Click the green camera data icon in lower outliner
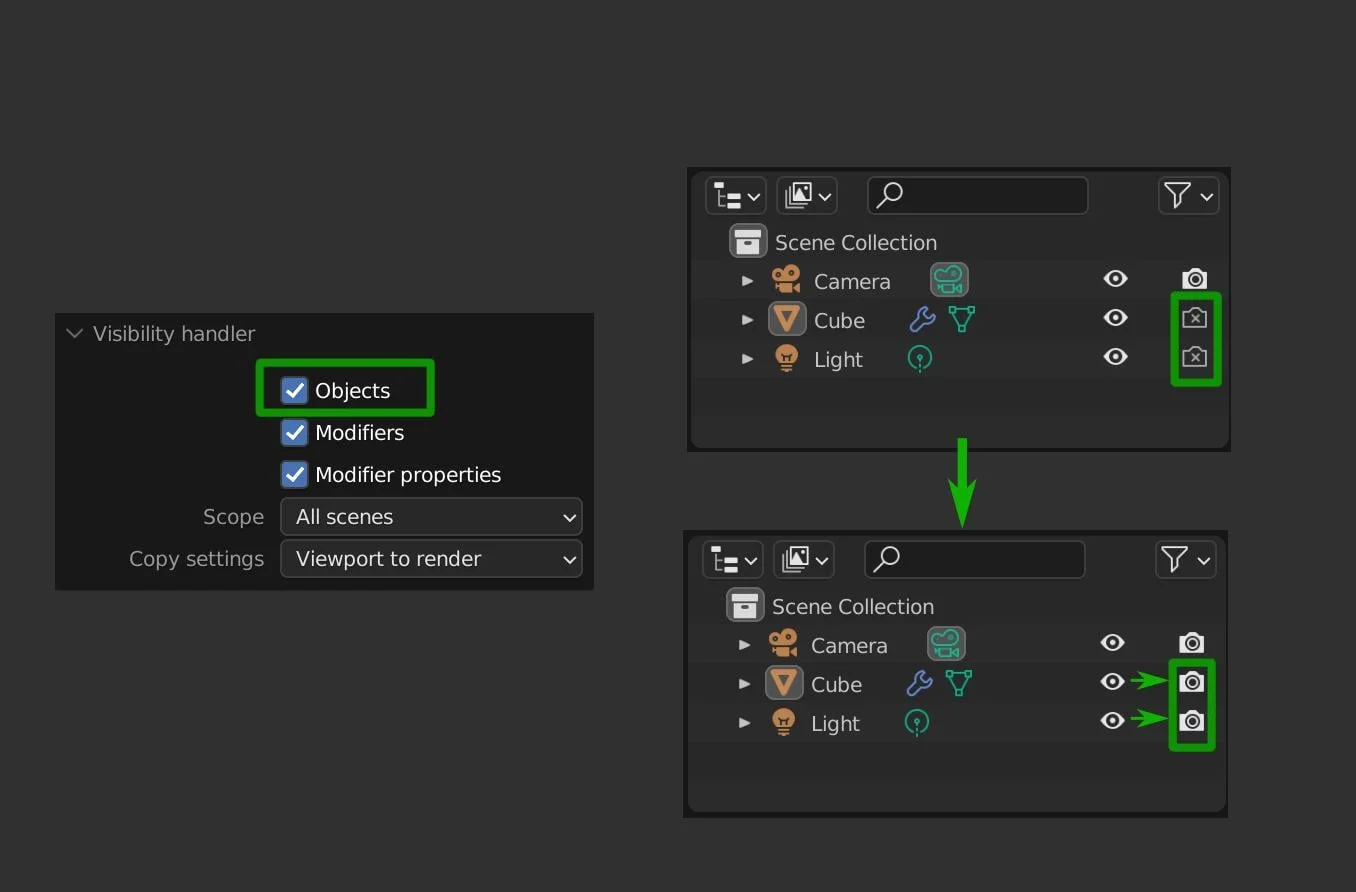 pyautogui.click(x=946, y=644)
